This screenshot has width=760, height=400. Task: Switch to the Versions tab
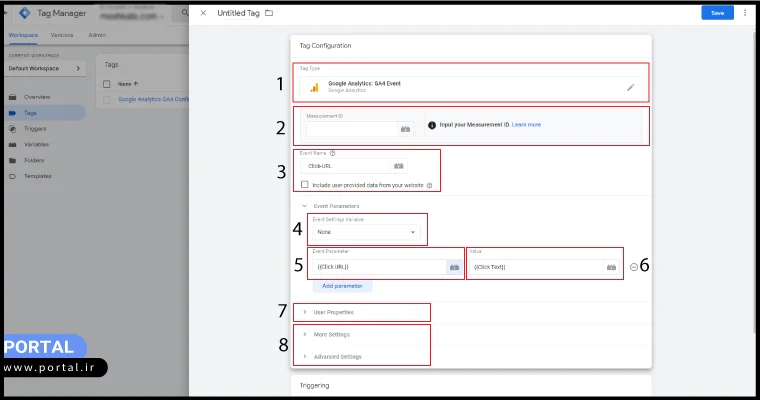pyautogui.click(x=62, y=34)
